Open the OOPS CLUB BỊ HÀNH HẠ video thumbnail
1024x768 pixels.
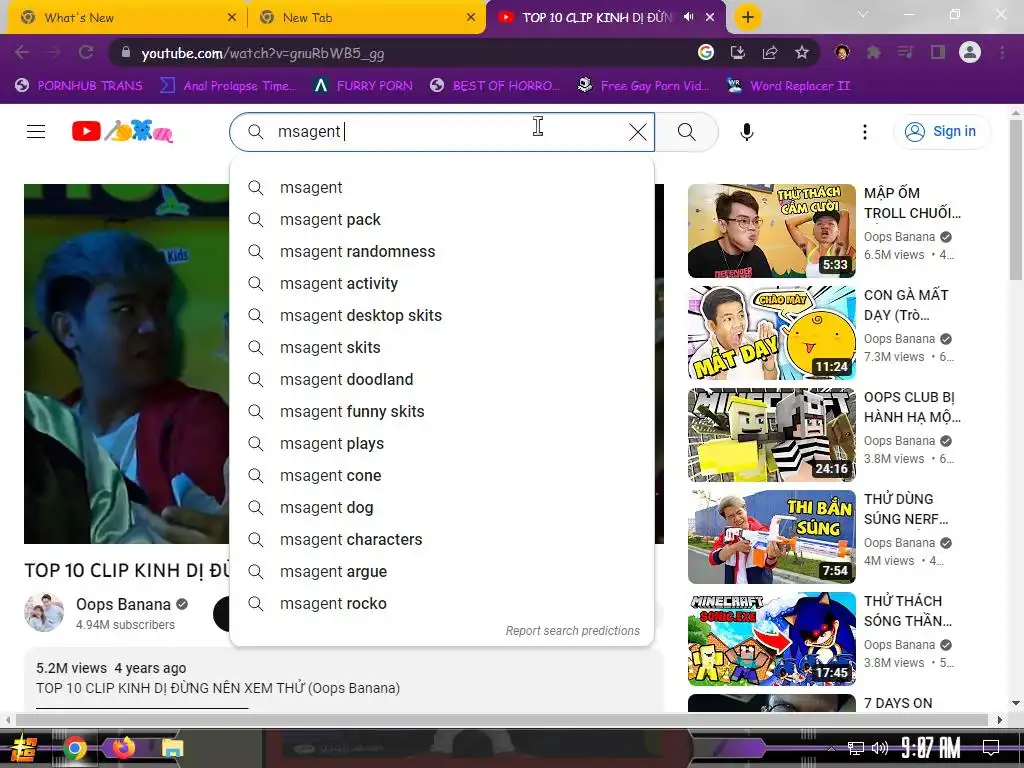771,434
